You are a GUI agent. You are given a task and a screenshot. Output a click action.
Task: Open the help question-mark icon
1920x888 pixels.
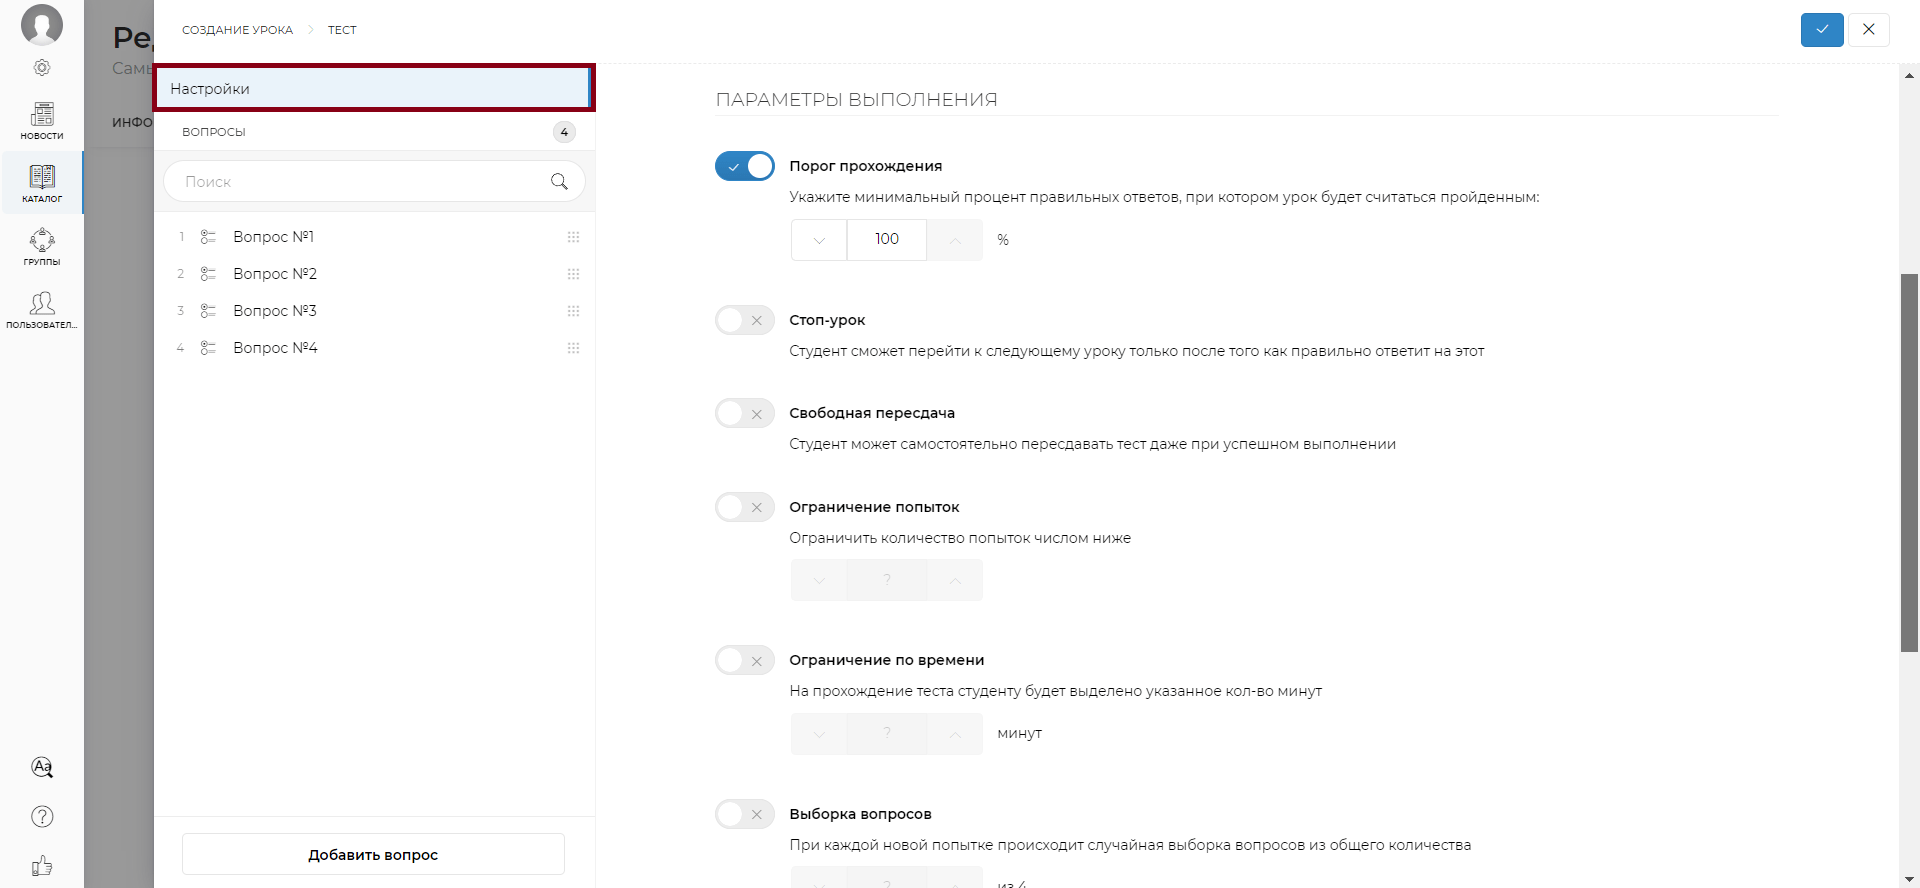pyautogui.click(x=42, y=817)
